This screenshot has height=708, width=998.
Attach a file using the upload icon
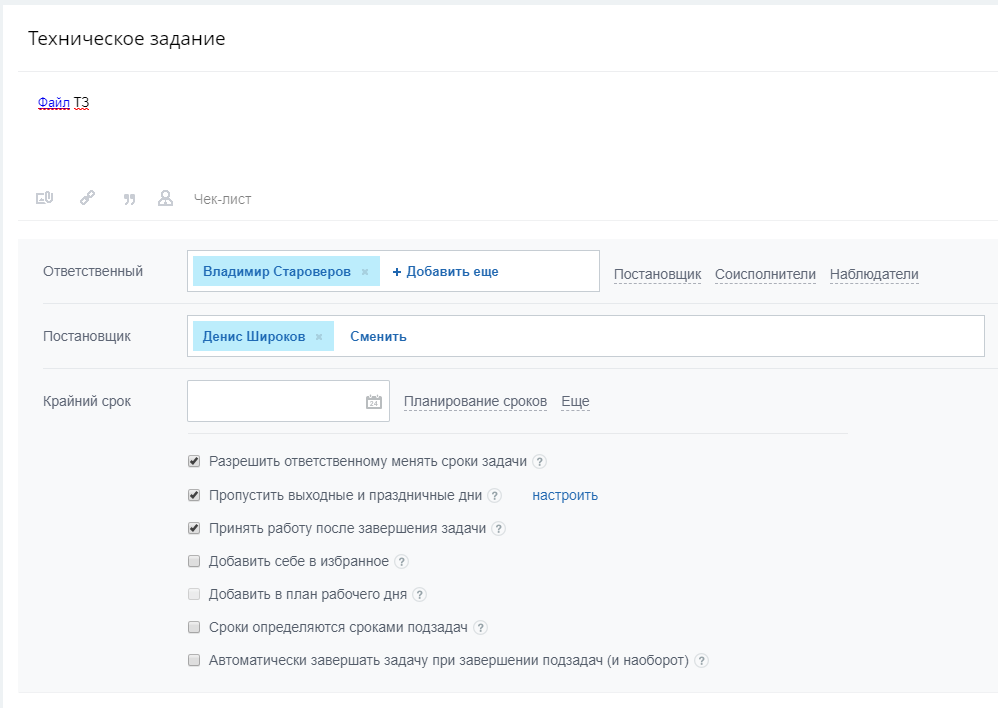coord(45,199)
